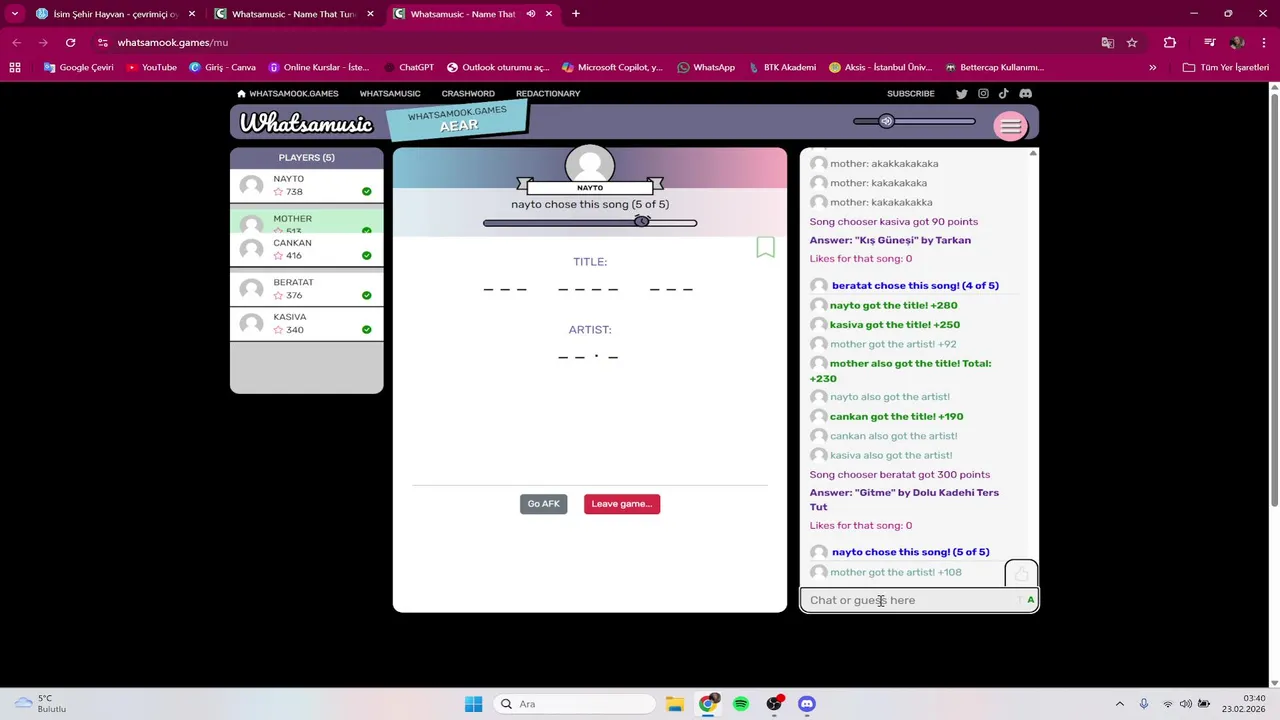1280x720 pixels.
Task: Open the pink hamburger game menu
Action: (1010, 126)
